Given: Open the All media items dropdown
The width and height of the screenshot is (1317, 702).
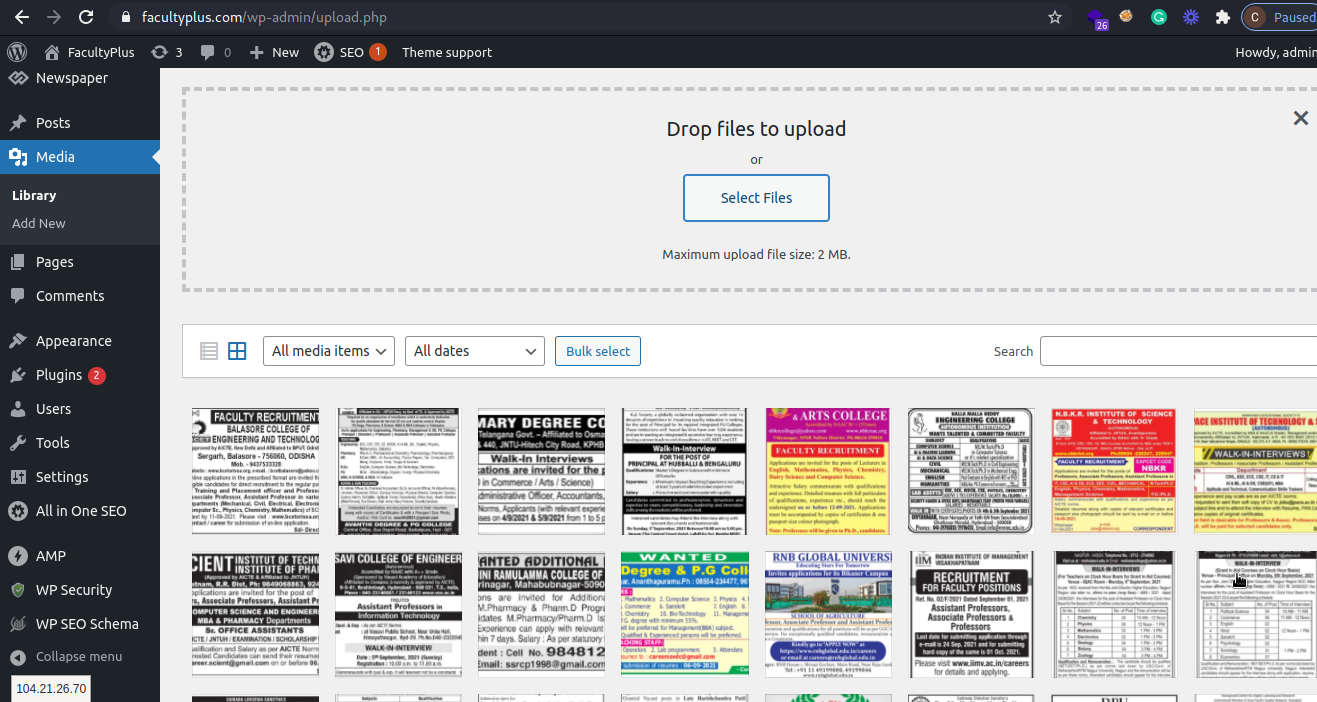Looking at the screenshot, I should tap(329, 351).
